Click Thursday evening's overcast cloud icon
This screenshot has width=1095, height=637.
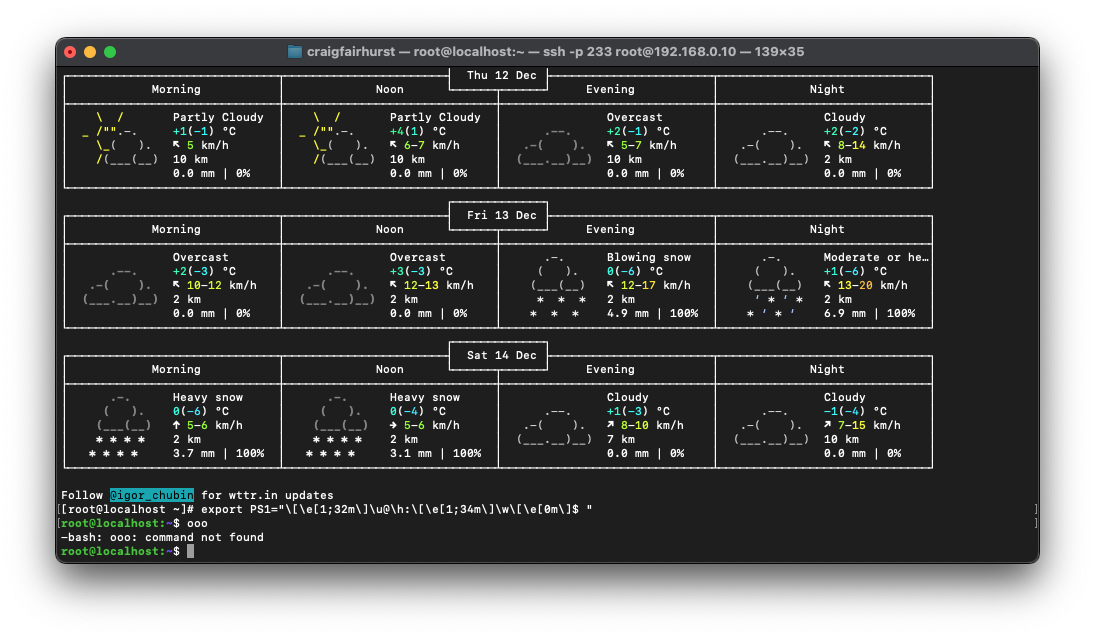click(555, 145)
